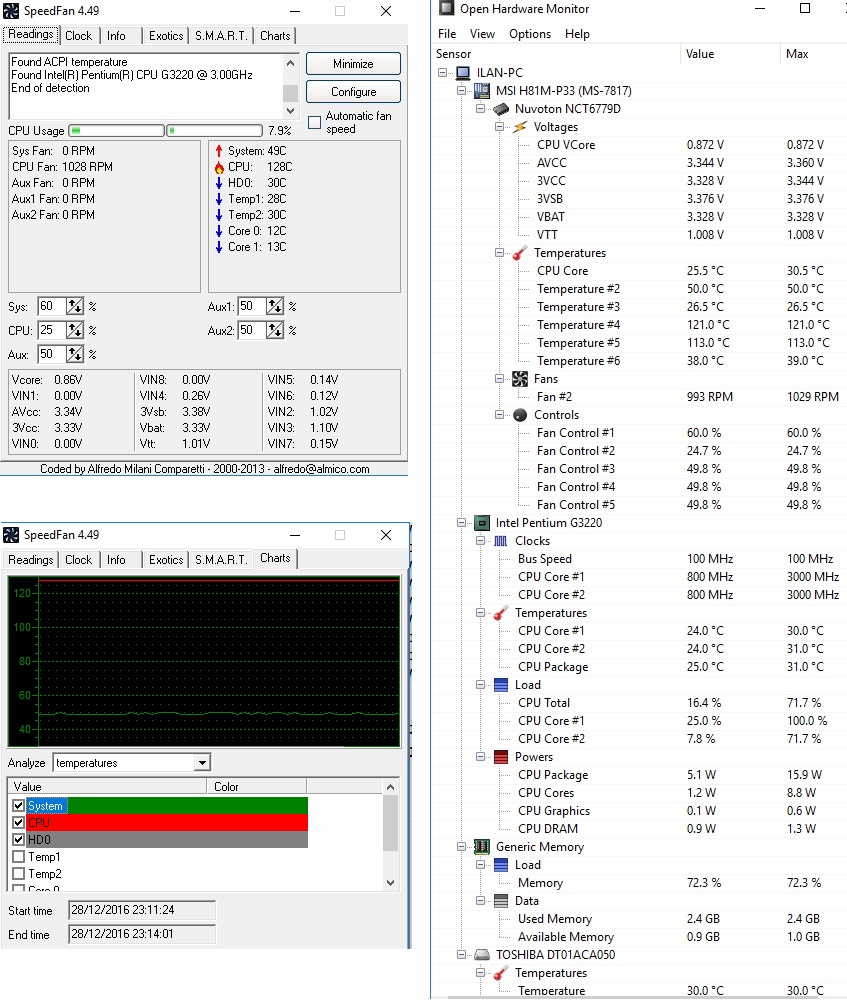The height and width of the screenshot is (1006, 847).
Task: Enable Automatic fan speed checkbox
Action: click(x=314, y=122)
